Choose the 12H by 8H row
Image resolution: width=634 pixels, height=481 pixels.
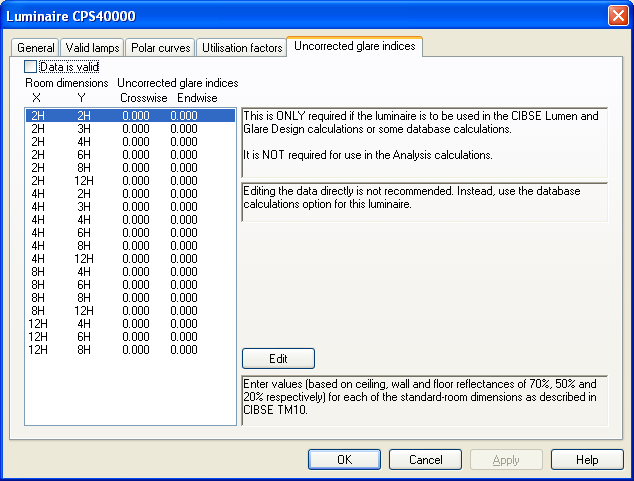tap(130, 350)
